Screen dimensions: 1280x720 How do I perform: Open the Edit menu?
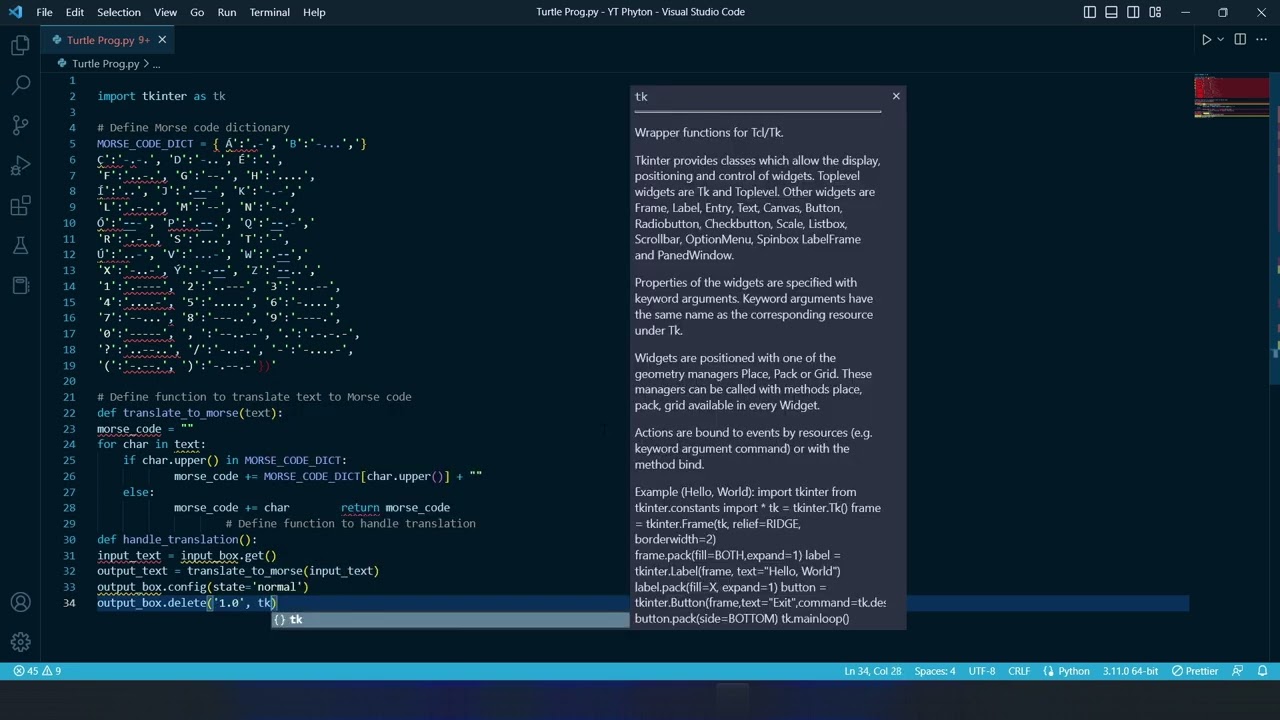(x=75, y=12)
